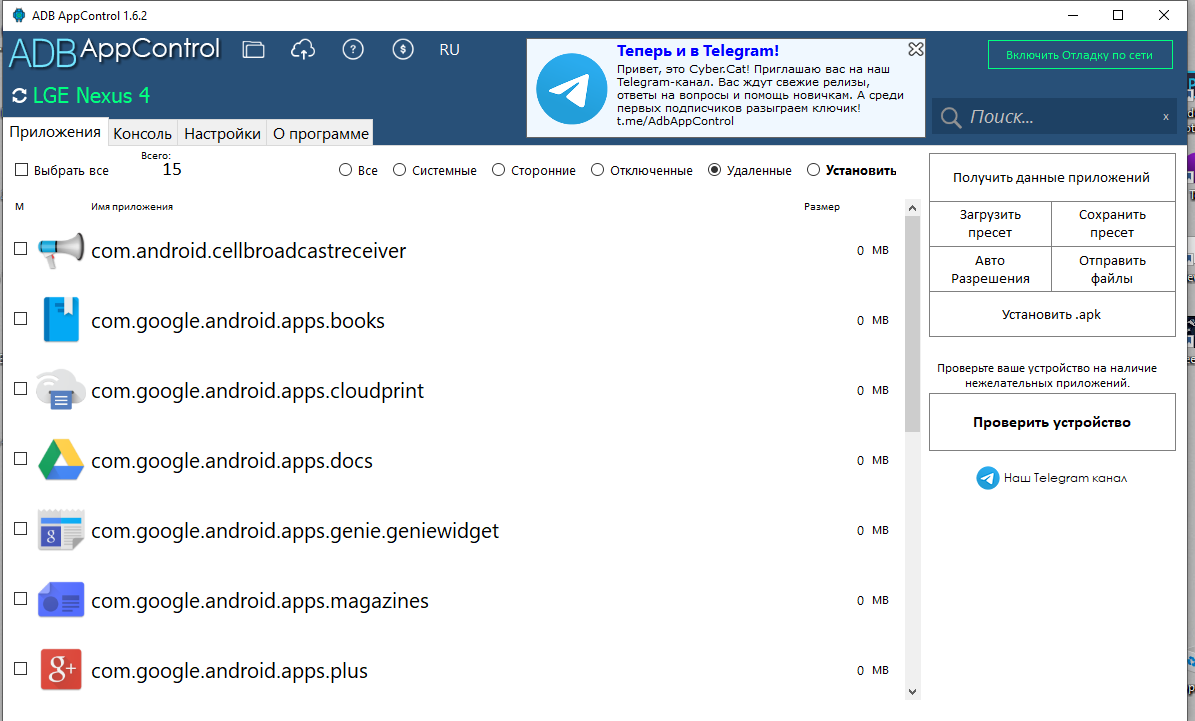
Task: Select the Удаленные radio filter
Action: (x=714, y=170)
